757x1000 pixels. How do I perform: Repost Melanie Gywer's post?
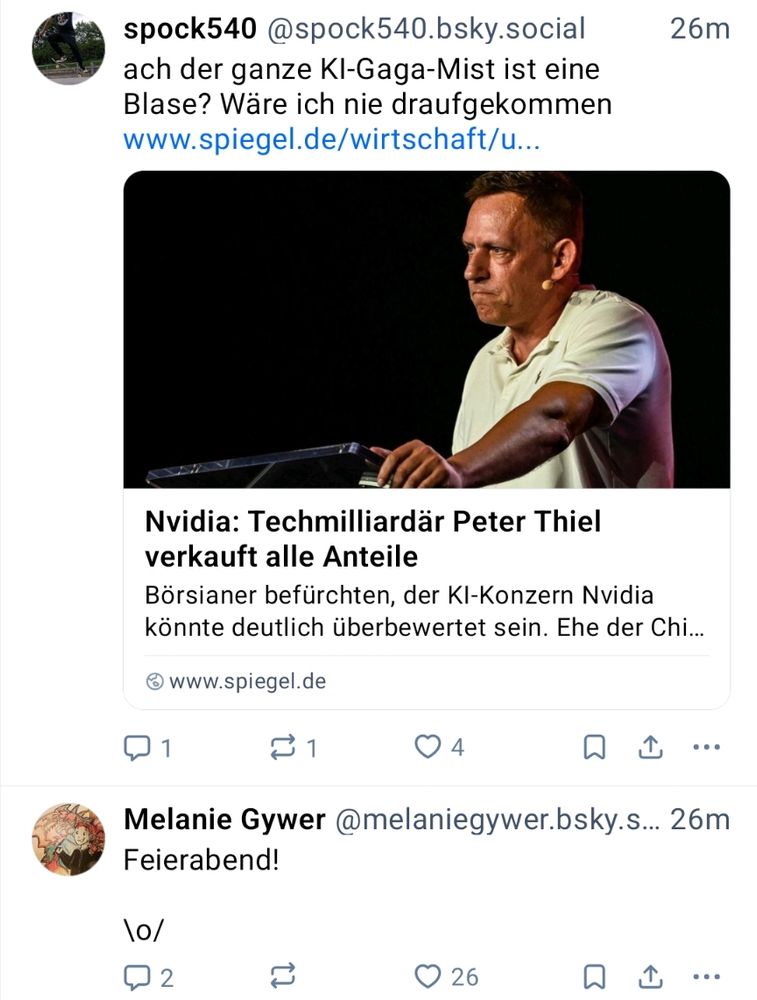[281, 975]
